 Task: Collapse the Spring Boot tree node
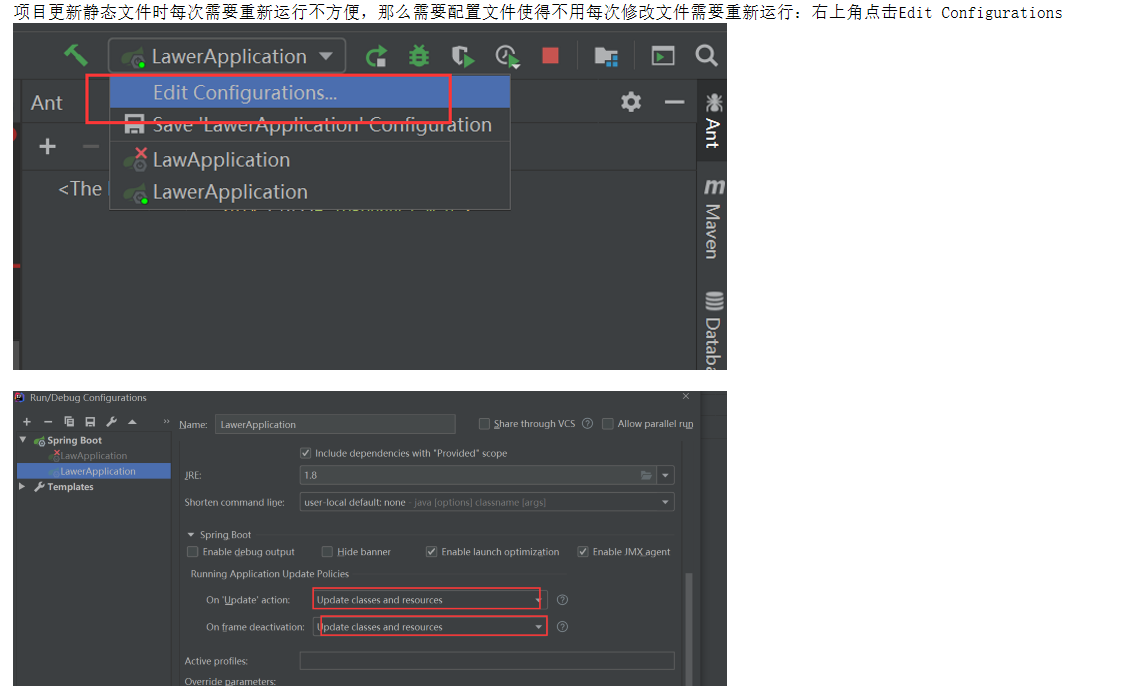(23, 440)
